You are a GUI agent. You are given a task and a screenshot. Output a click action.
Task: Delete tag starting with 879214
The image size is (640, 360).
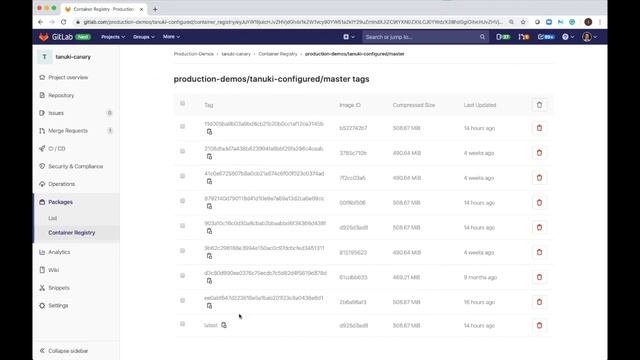point(539,203)
